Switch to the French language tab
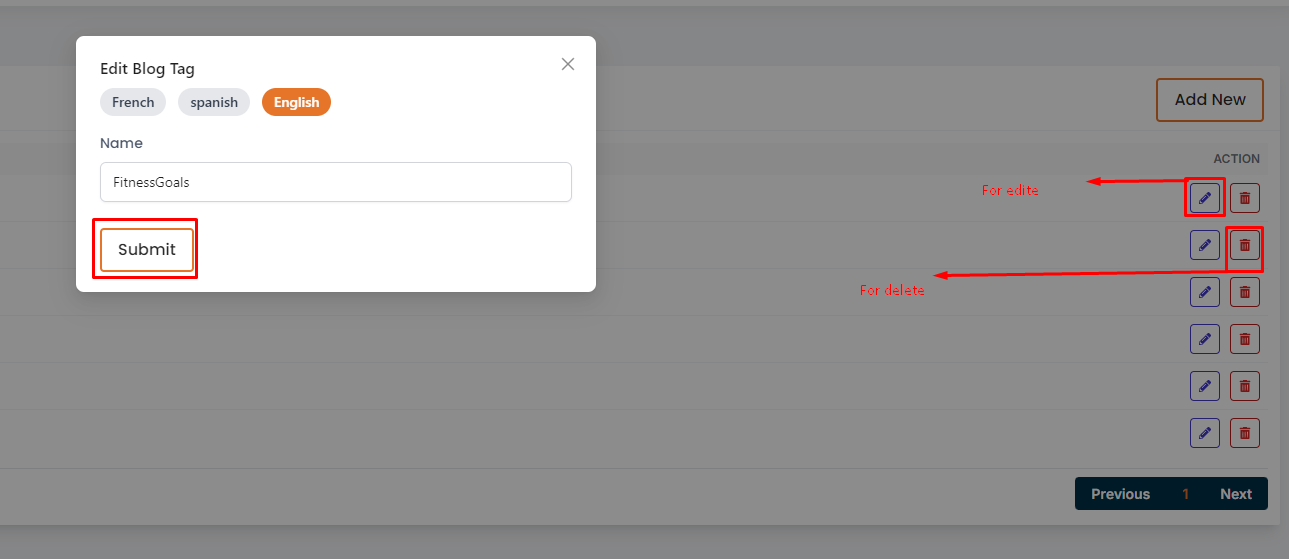This screenshot has height=559, width=1289. pyautogui.click(x=133, y=102)
